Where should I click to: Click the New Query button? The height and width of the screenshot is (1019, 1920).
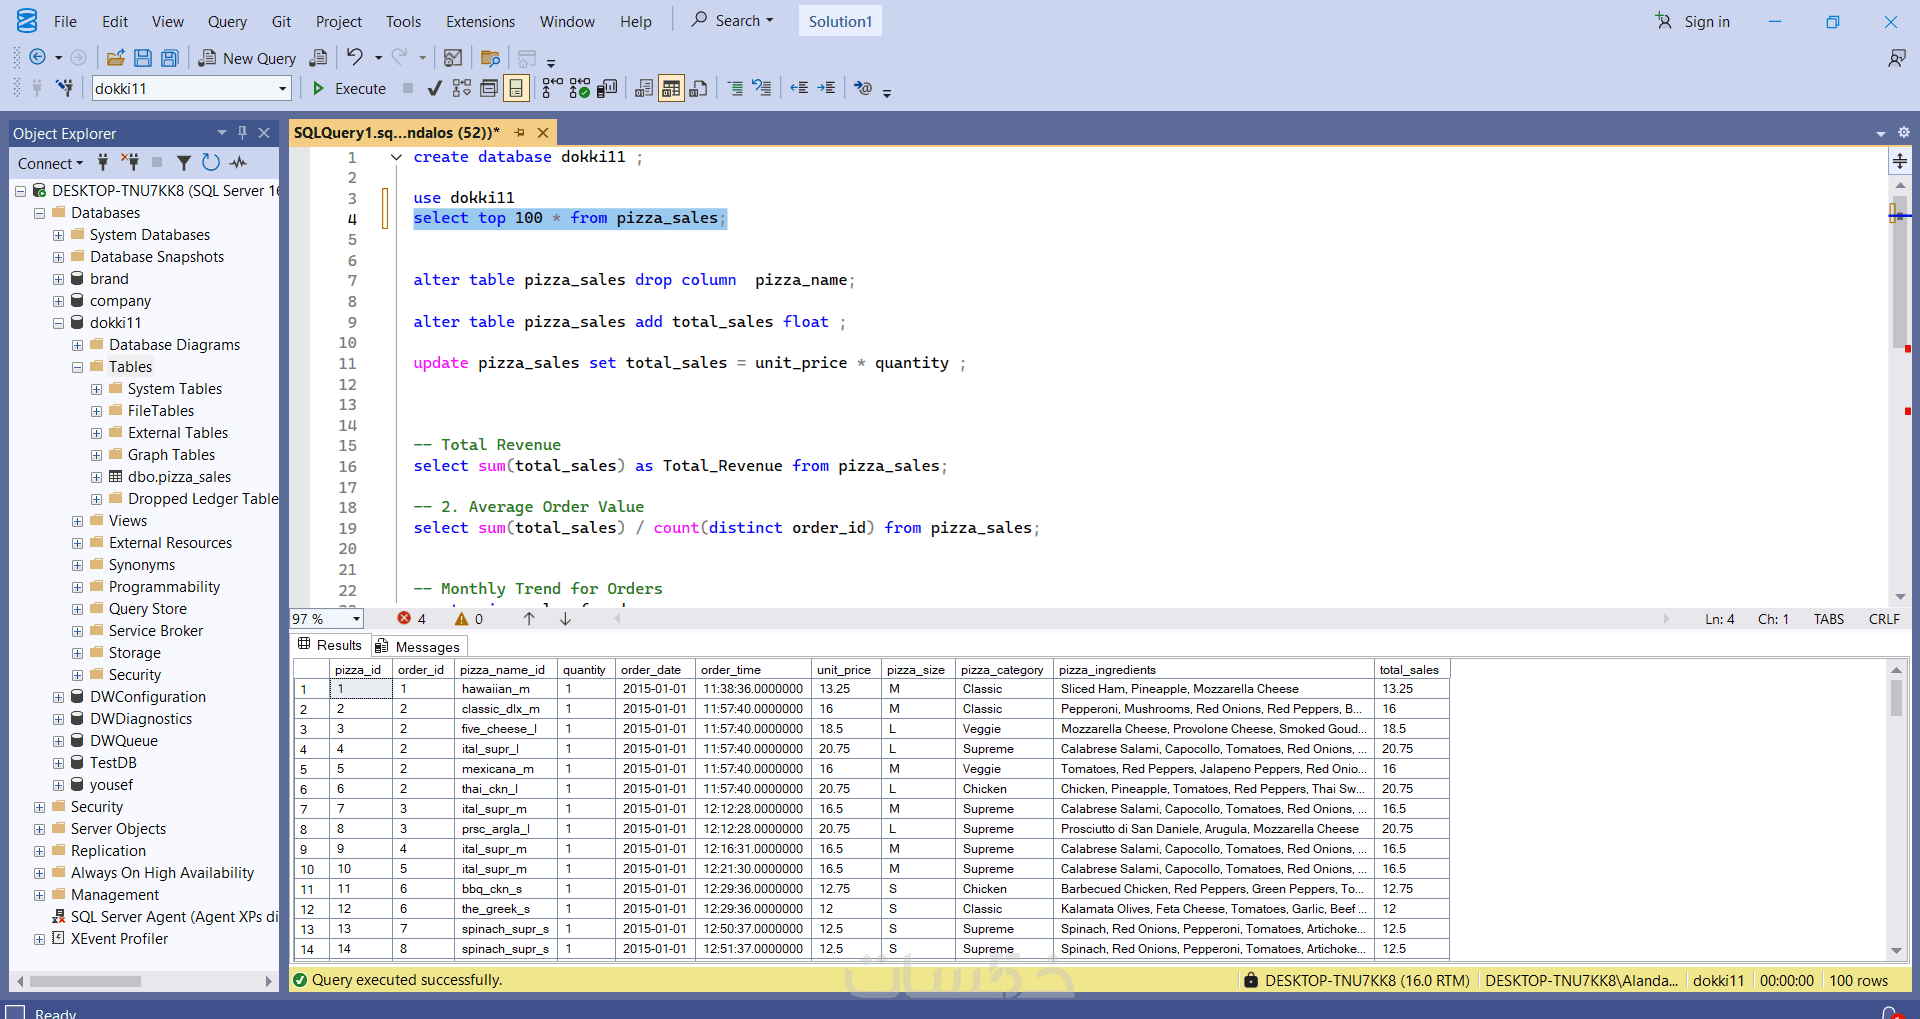pos(247,58)
